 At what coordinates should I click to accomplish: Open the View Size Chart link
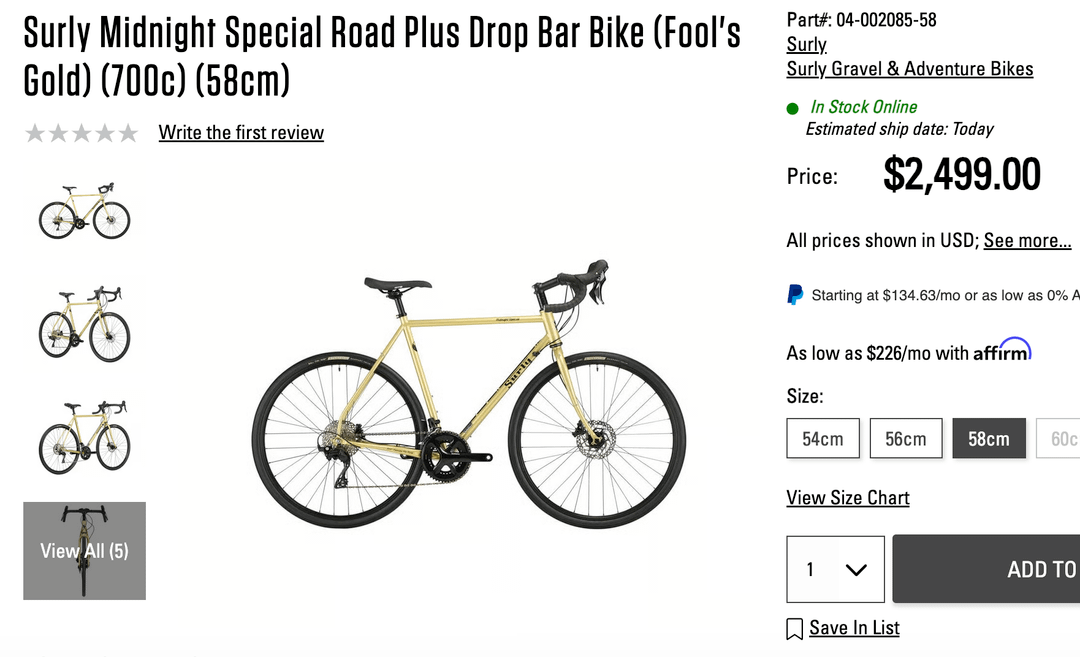pyautogui.click(x=848, y=498)
